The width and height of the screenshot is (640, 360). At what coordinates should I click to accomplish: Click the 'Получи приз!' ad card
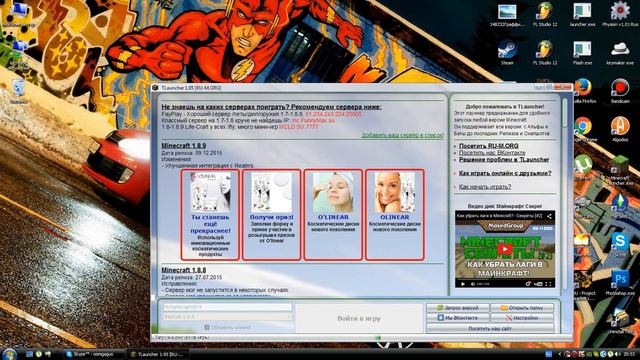pos(271,214)
